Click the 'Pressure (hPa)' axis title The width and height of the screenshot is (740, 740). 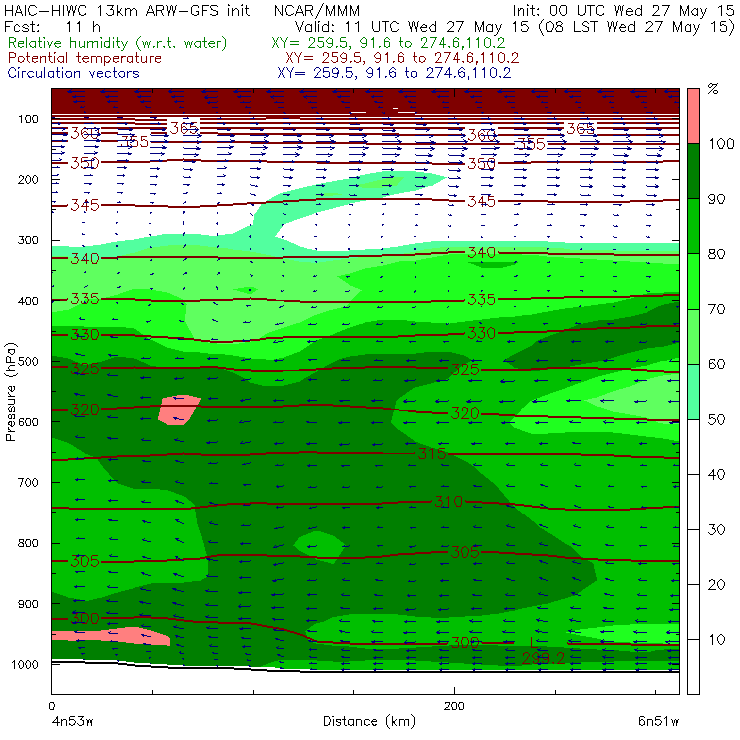pos(10,392)
